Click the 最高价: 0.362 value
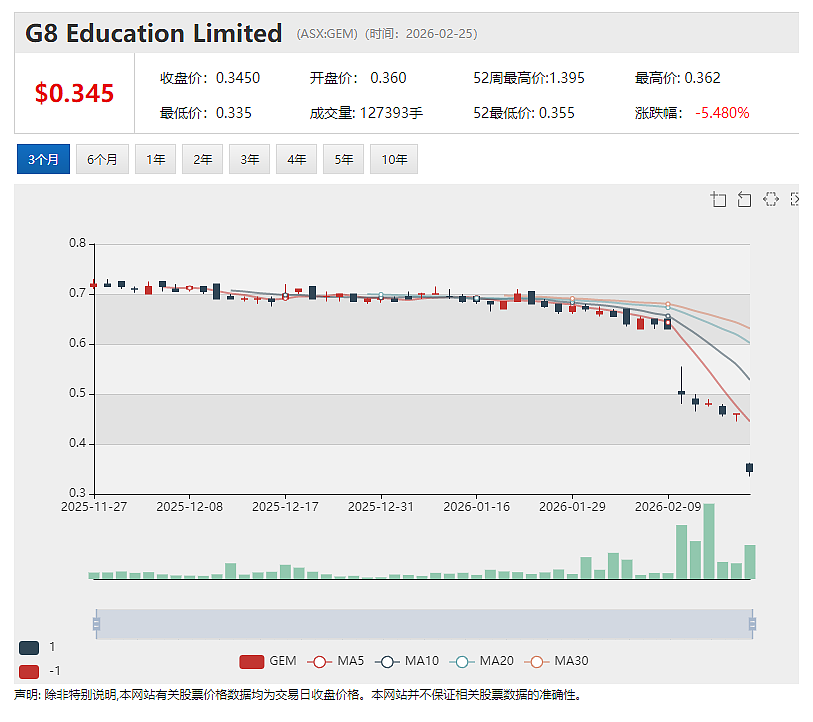The height and width of the screenshot is (722, 813). tap(678, 78)
